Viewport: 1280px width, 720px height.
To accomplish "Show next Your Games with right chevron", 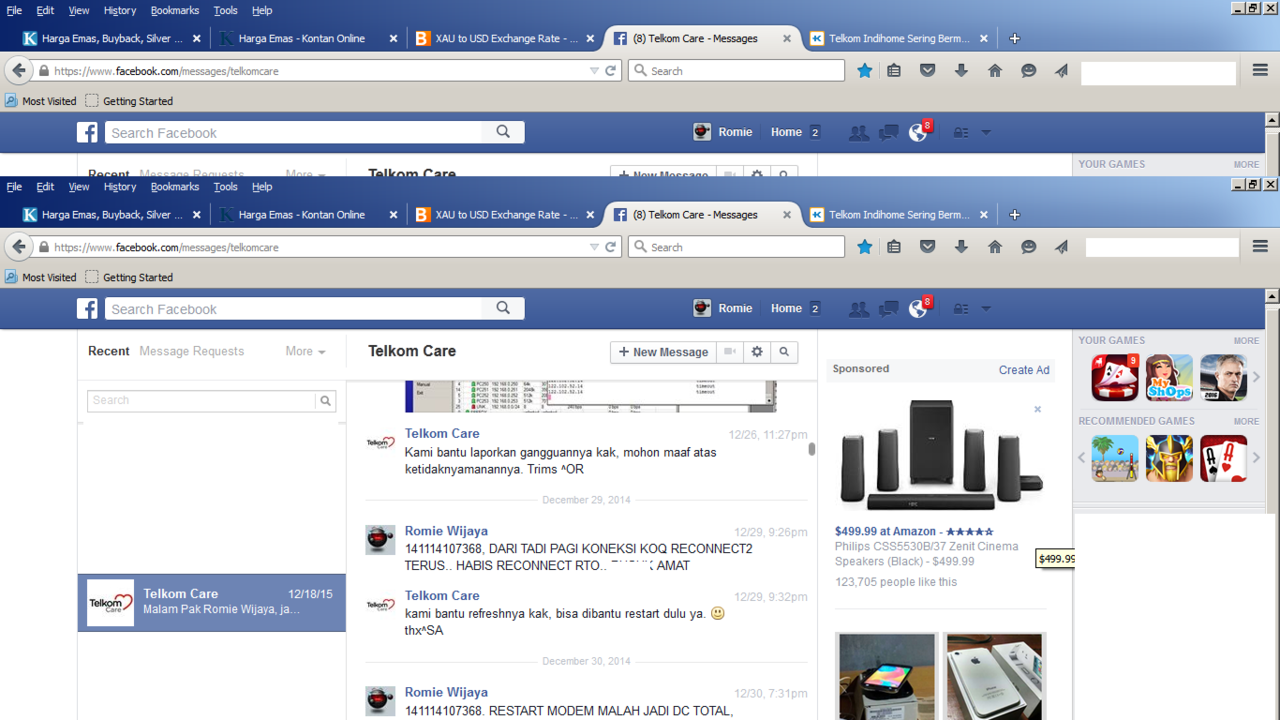I will pos(1257,377).
